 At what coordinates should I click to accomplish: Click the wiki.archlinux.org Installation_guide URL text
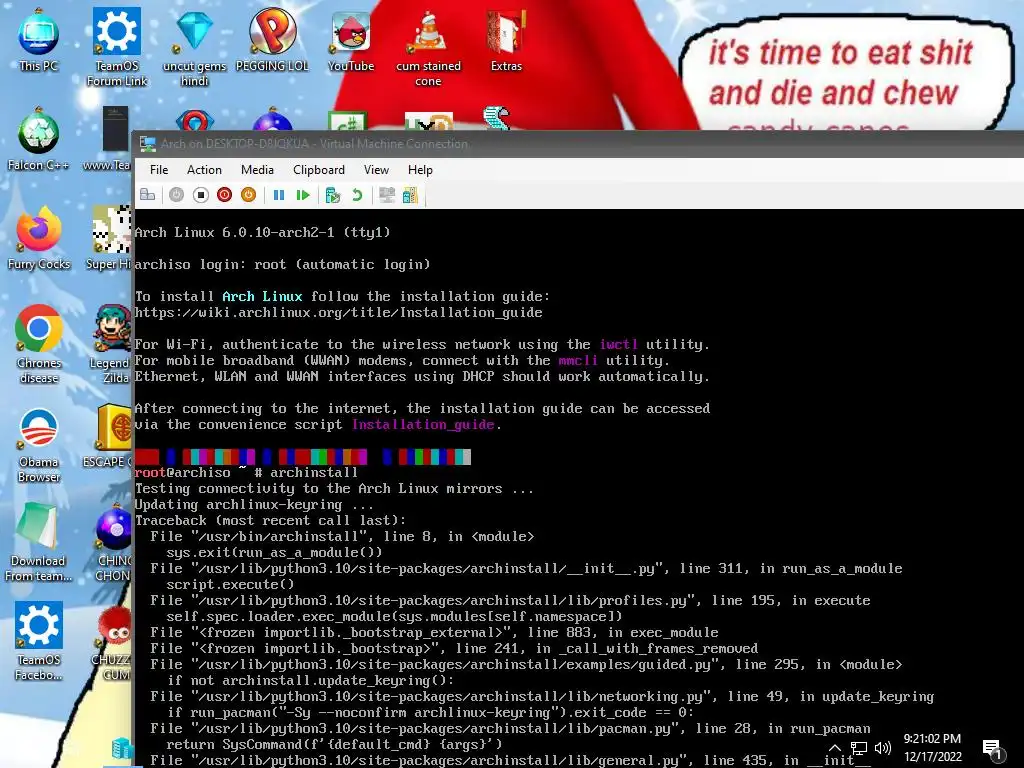(x=338, y=313)
